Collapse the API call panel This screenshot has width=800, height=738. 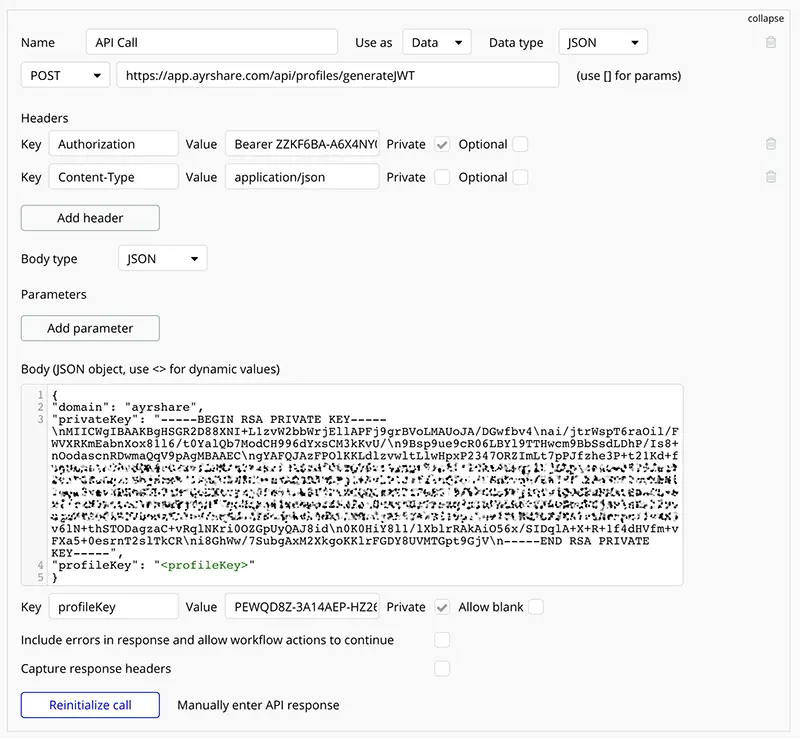click(x=765, y=18)
